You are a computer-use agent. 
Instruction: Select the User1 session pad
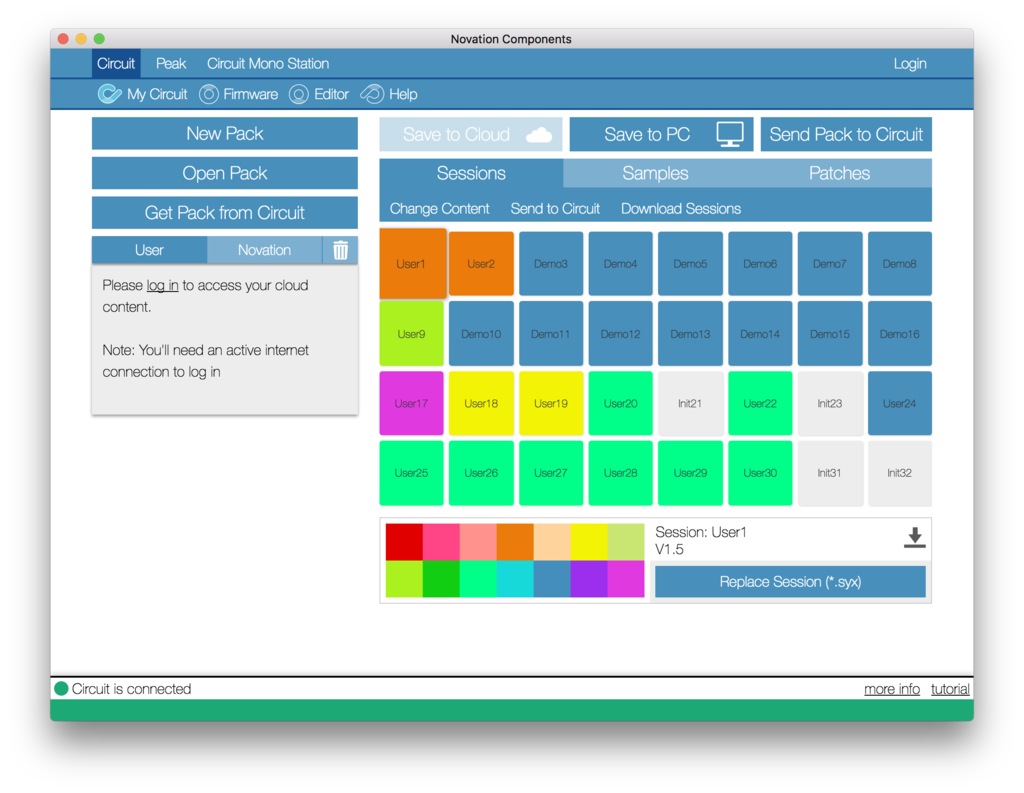pos(413,263)
